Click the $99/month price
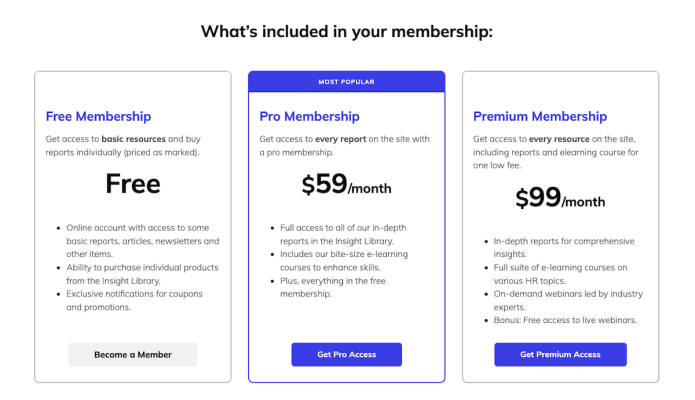695x400 pixels. (x=560, y=199)
